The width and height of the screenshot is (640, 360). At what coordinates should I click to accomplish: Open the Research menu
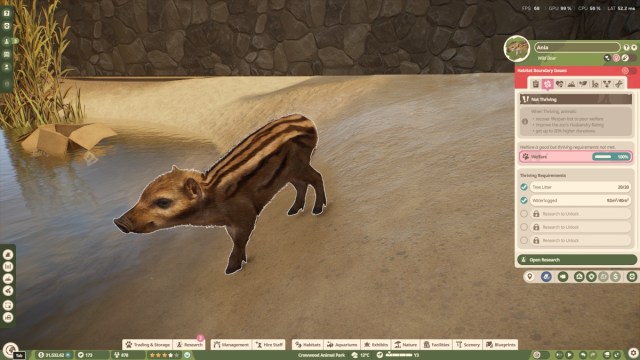189,344
